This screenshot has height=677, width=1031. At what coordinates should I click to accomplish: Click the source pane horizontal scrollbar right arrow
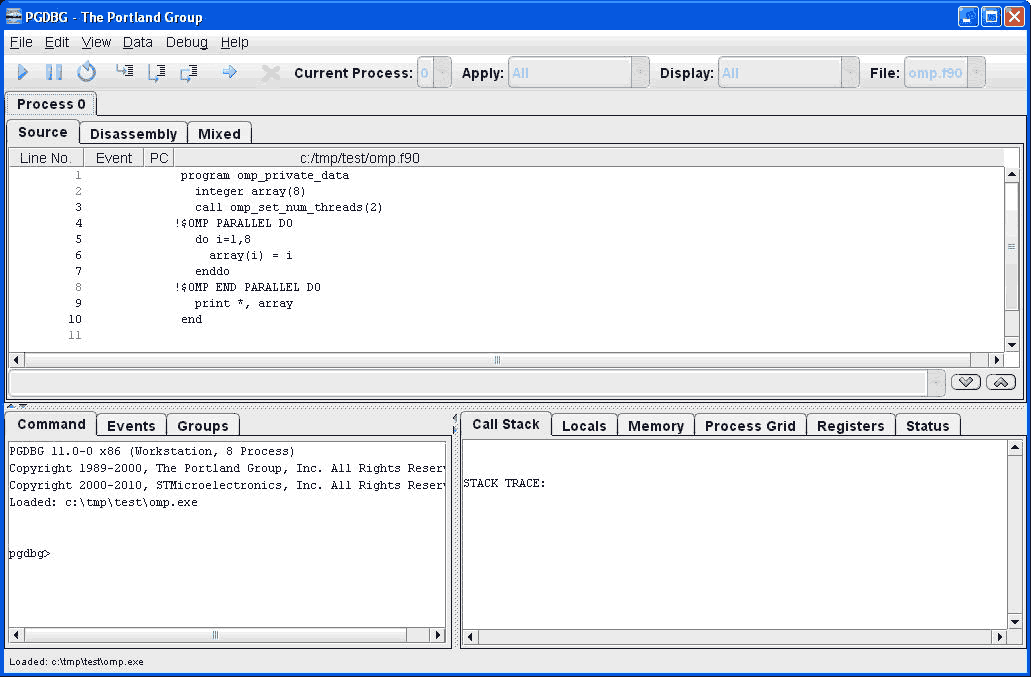(x=997, y=360)
